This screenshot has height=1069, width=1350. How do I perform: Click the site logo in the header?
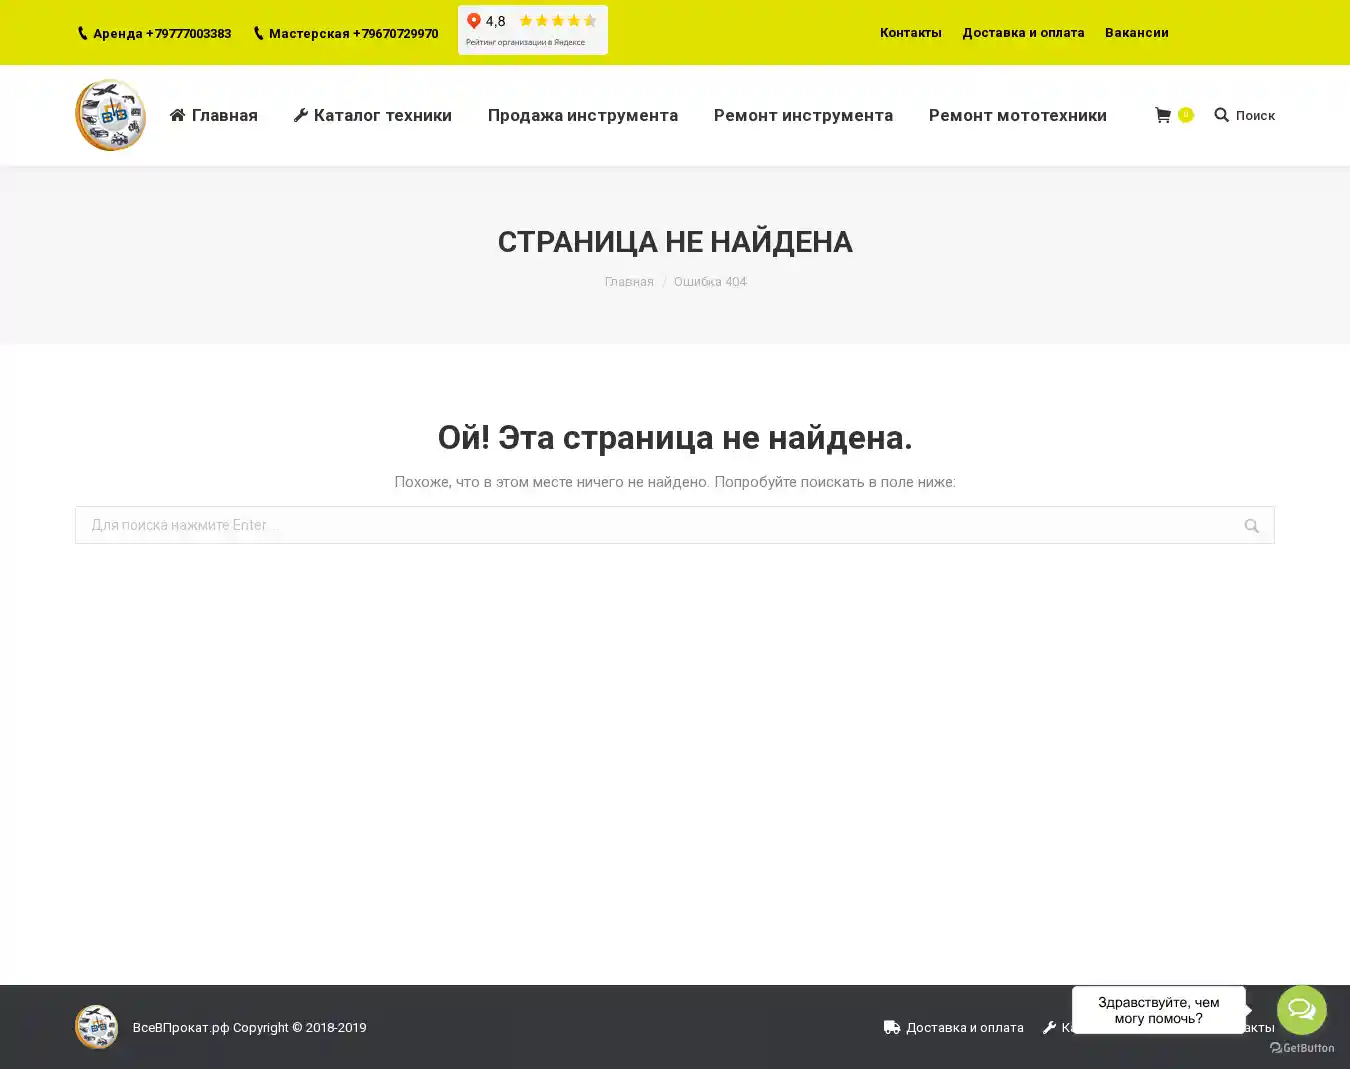pos(110,115)
